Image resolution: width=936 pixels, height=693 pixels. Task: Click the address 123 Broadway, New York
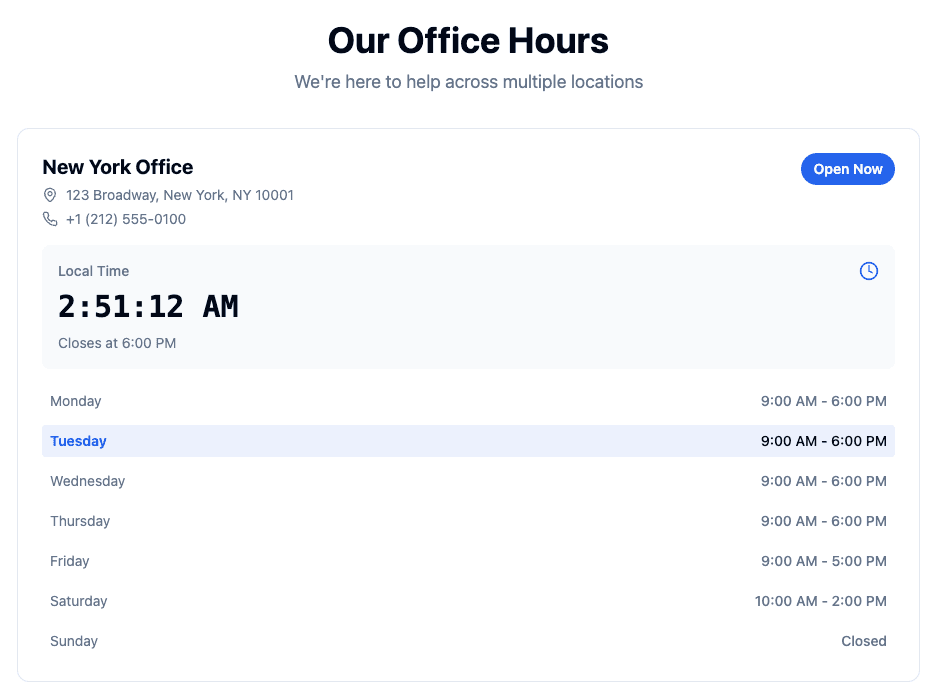click(179, 195)
